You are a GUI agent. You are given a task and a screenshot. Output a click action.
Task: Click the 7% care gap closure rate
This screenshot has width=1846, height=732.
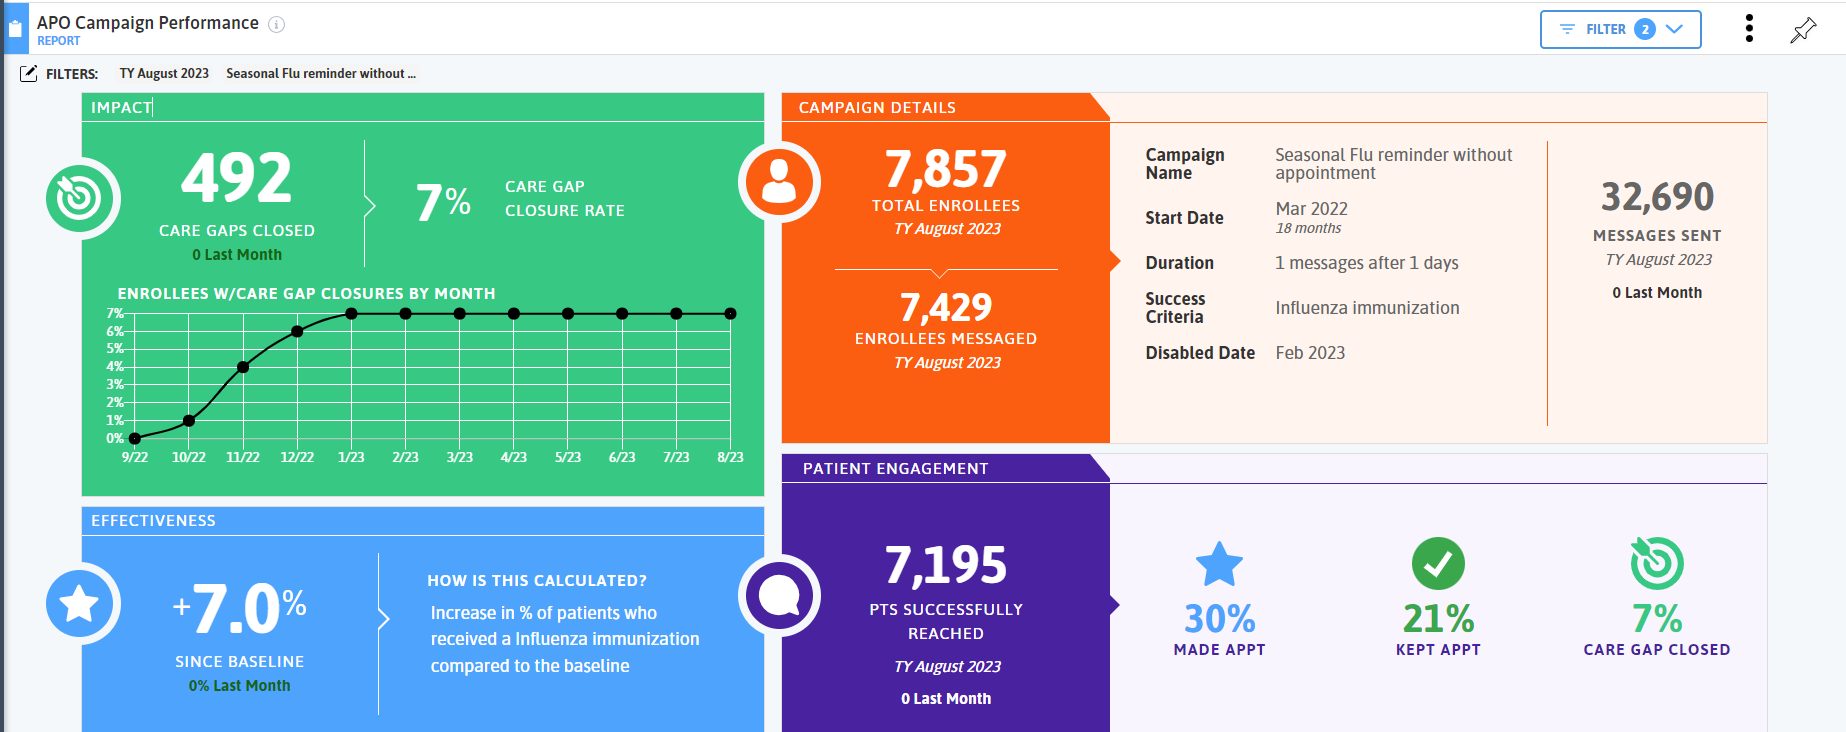pos(443,202)
